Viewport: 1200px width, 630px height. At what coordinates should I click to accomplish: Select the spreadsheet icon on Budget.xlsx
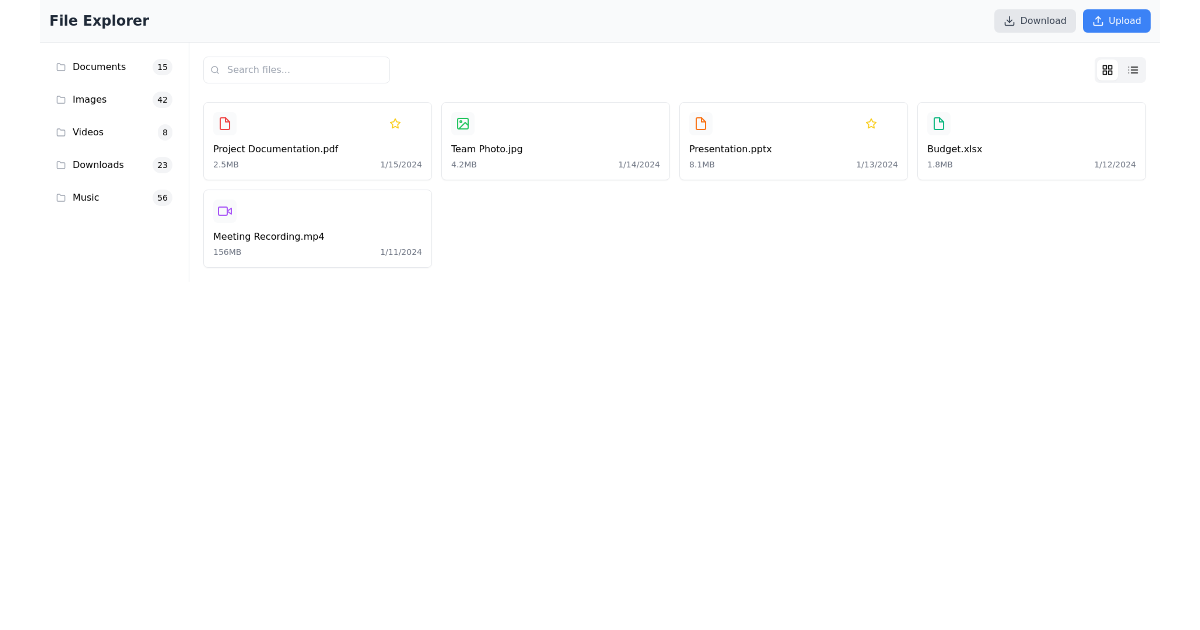click(938, 123)
